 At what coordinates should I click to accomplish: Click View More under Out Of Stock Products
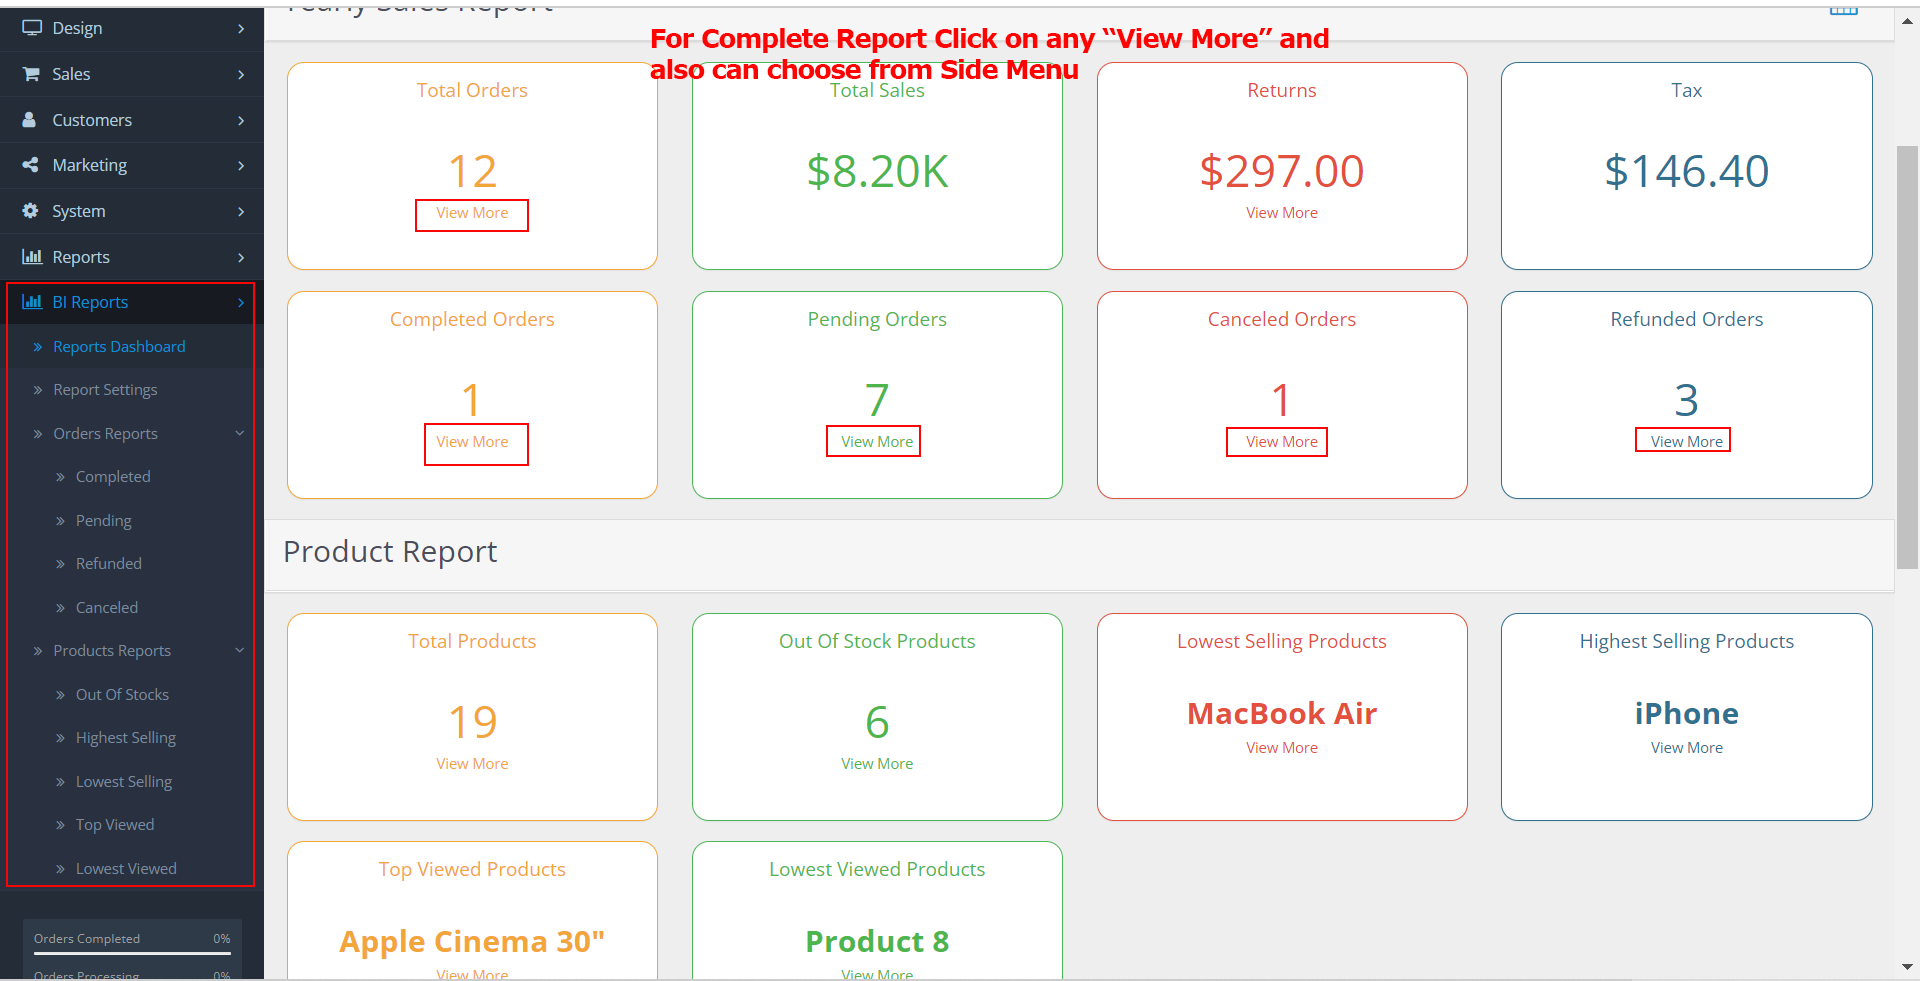[x=877, y=764]
